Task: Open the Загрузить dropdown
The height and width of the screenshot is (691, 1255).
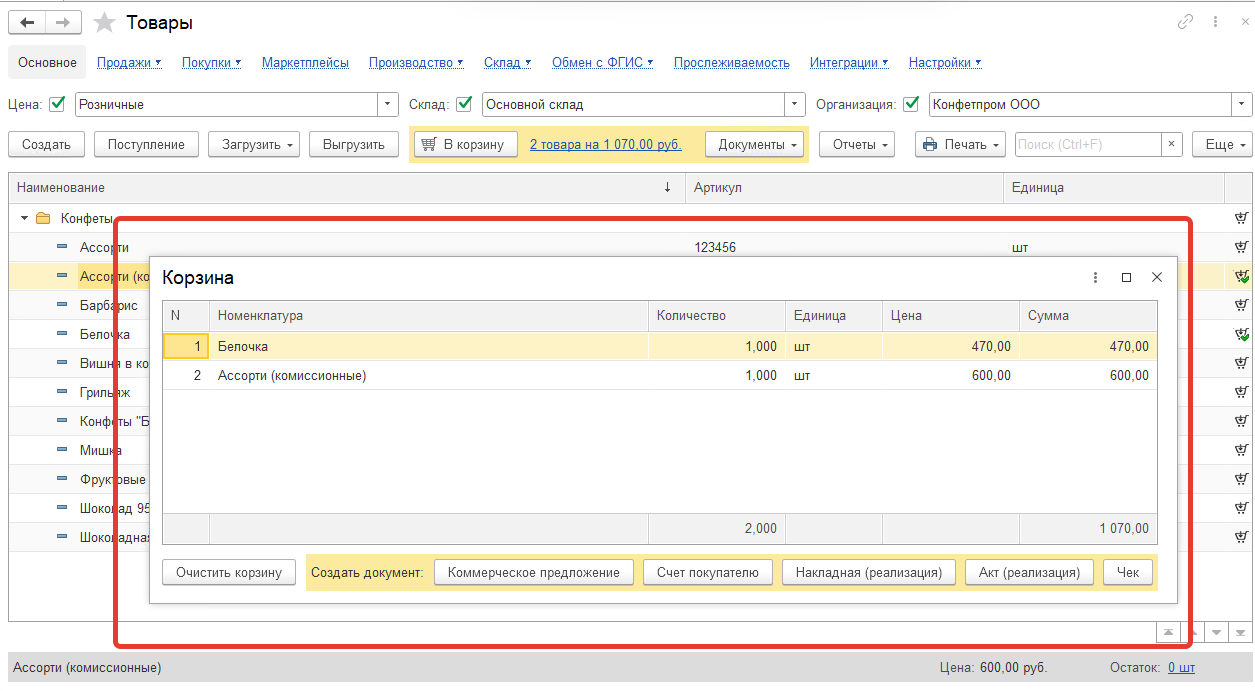Action: [x=254, y=145]
